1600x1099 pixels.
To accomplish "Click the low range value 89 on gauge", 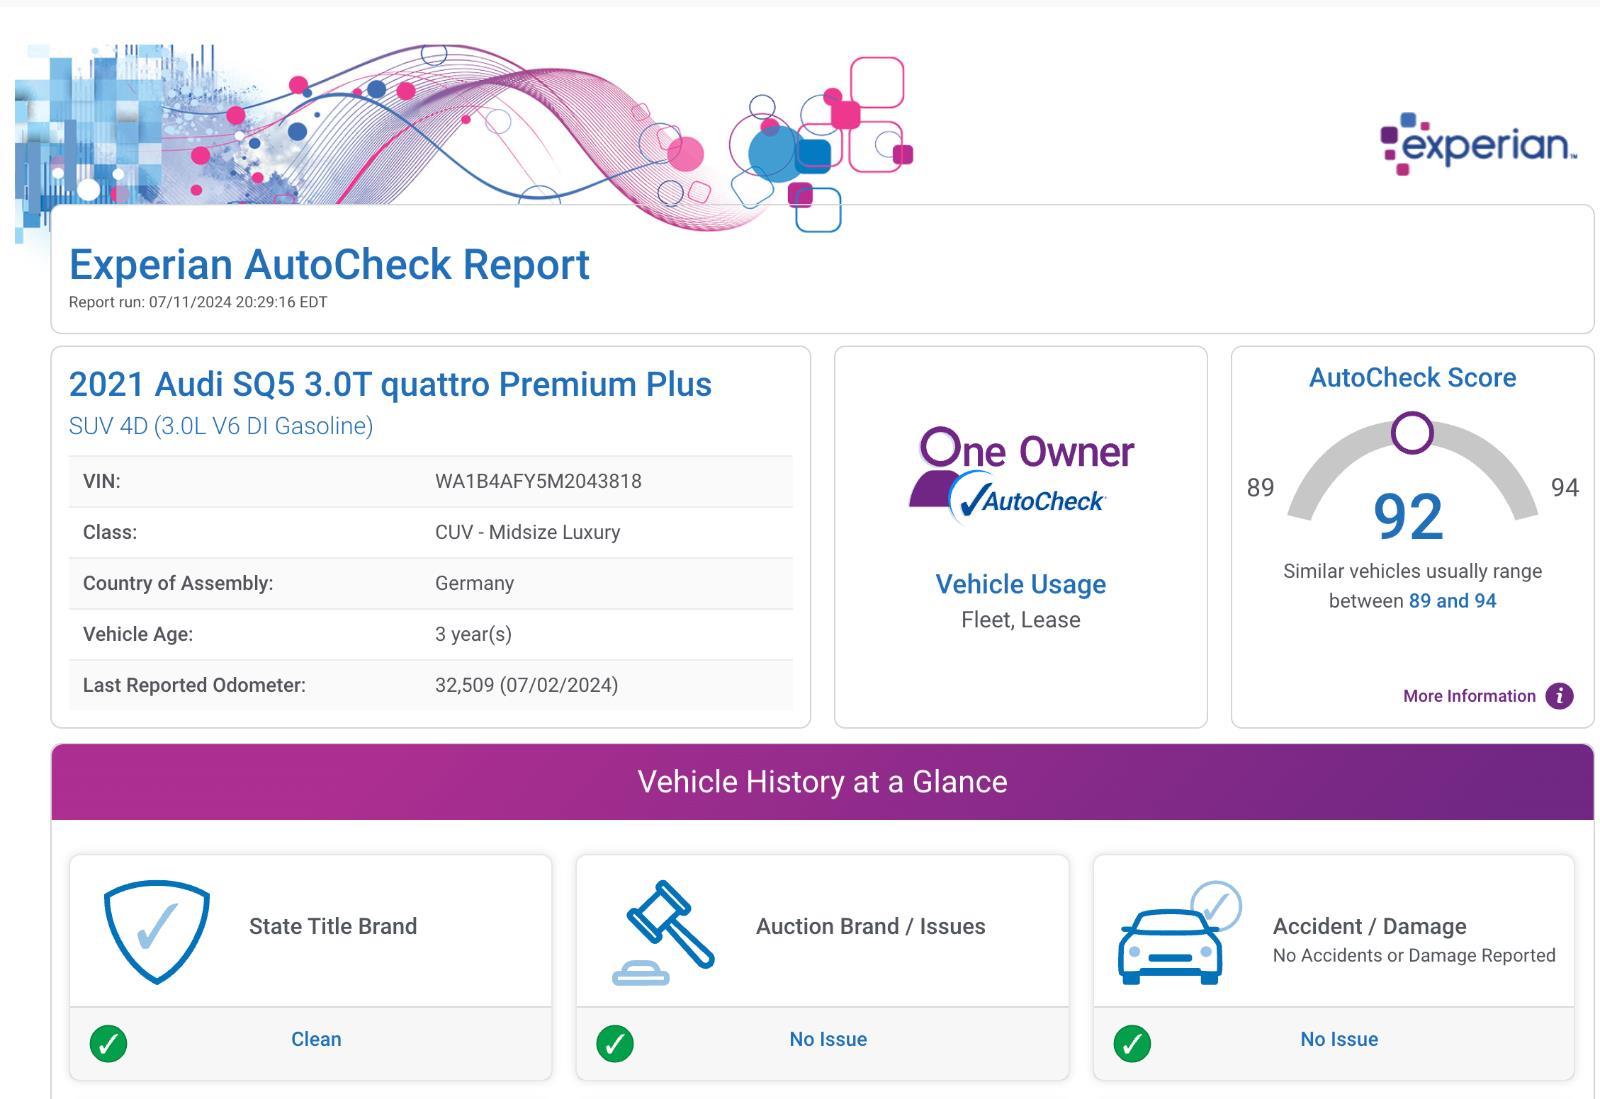I will [1260, 487].
